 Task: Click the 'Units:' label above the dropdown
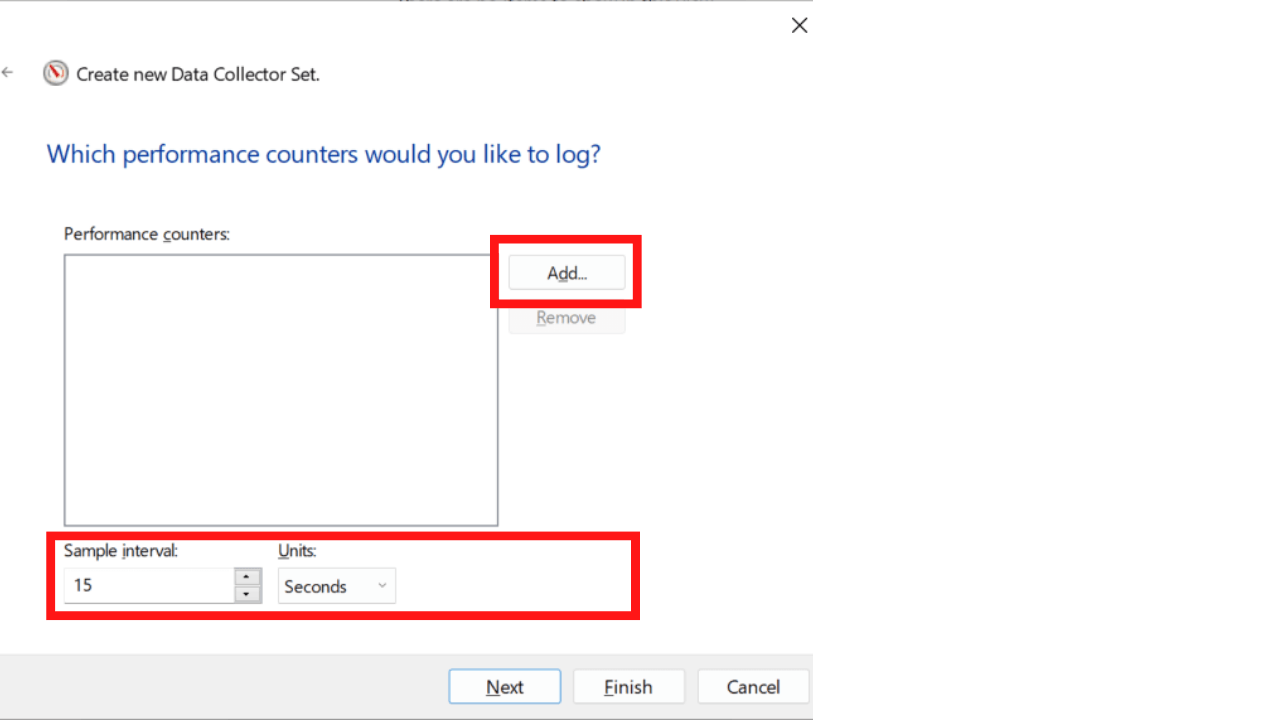click(297, 551)
